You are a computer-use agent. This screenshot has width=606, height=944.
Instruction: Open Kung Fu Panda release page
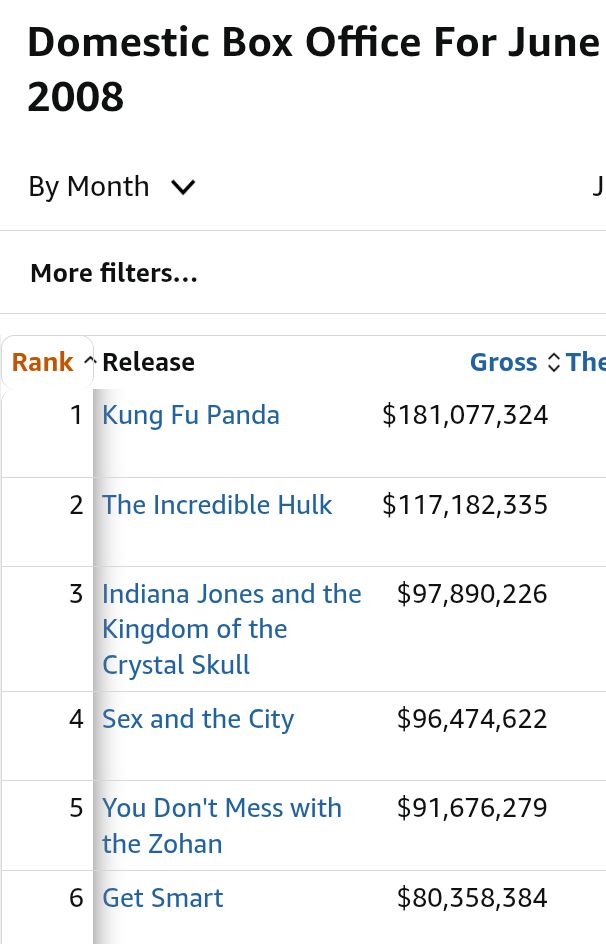click(x=191, y=415)
